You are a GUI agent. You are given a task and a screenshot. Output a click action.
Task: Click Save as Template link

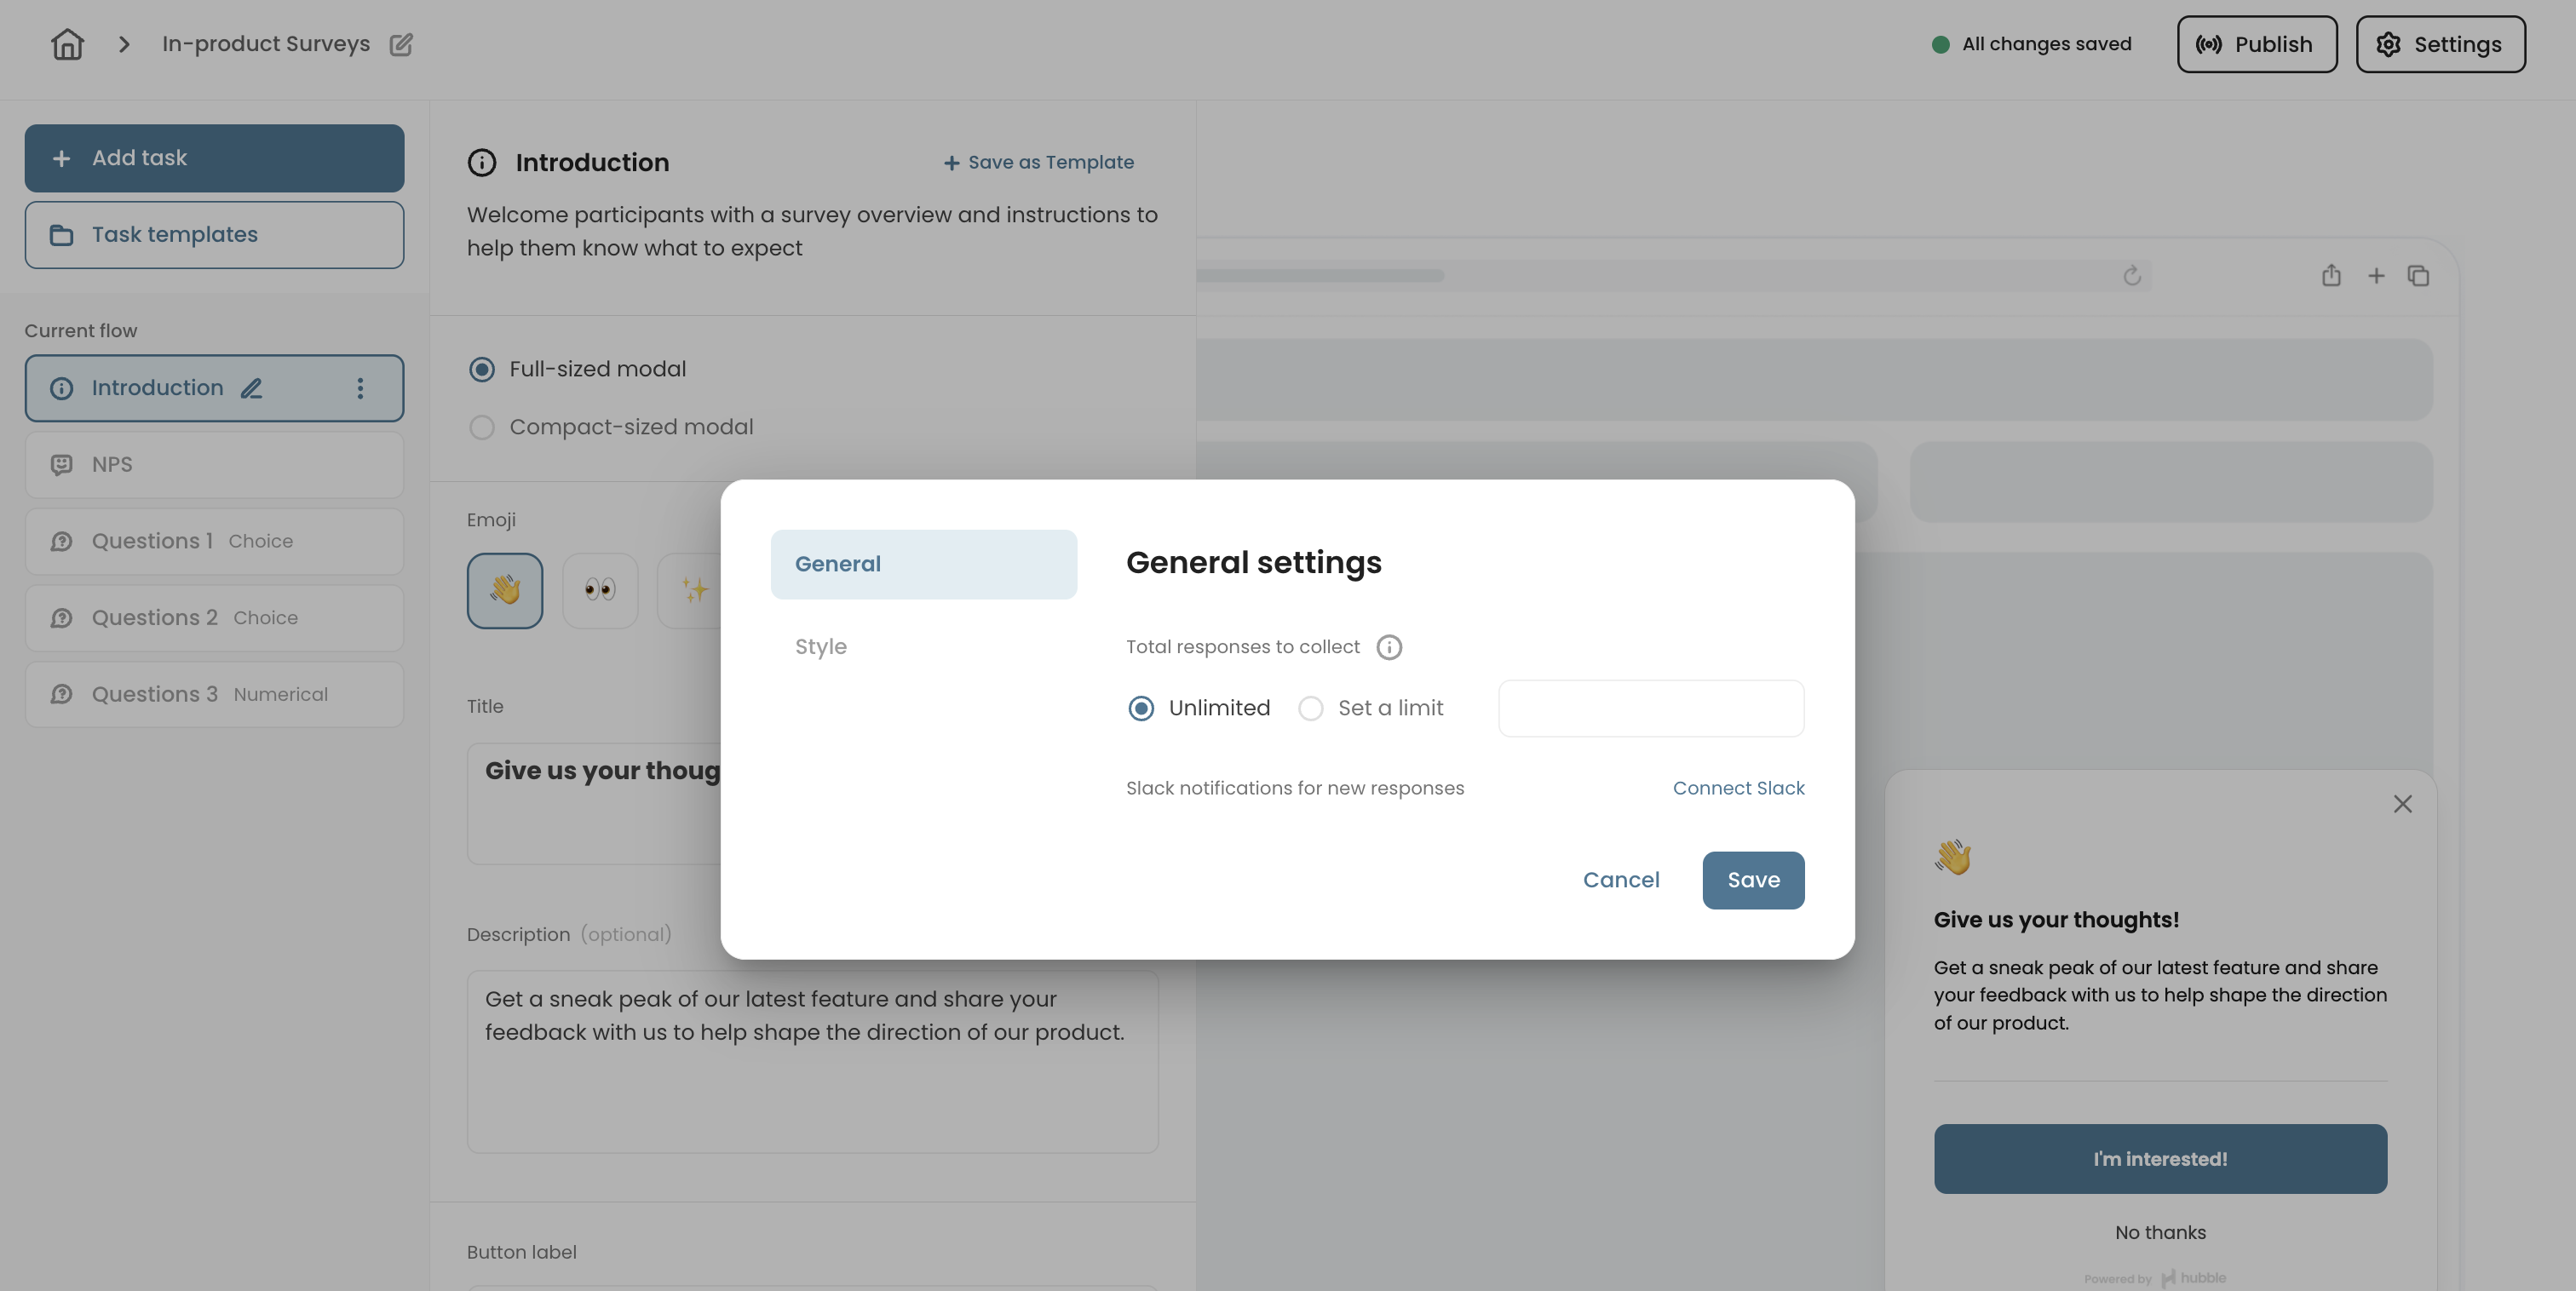[1039, 162]
